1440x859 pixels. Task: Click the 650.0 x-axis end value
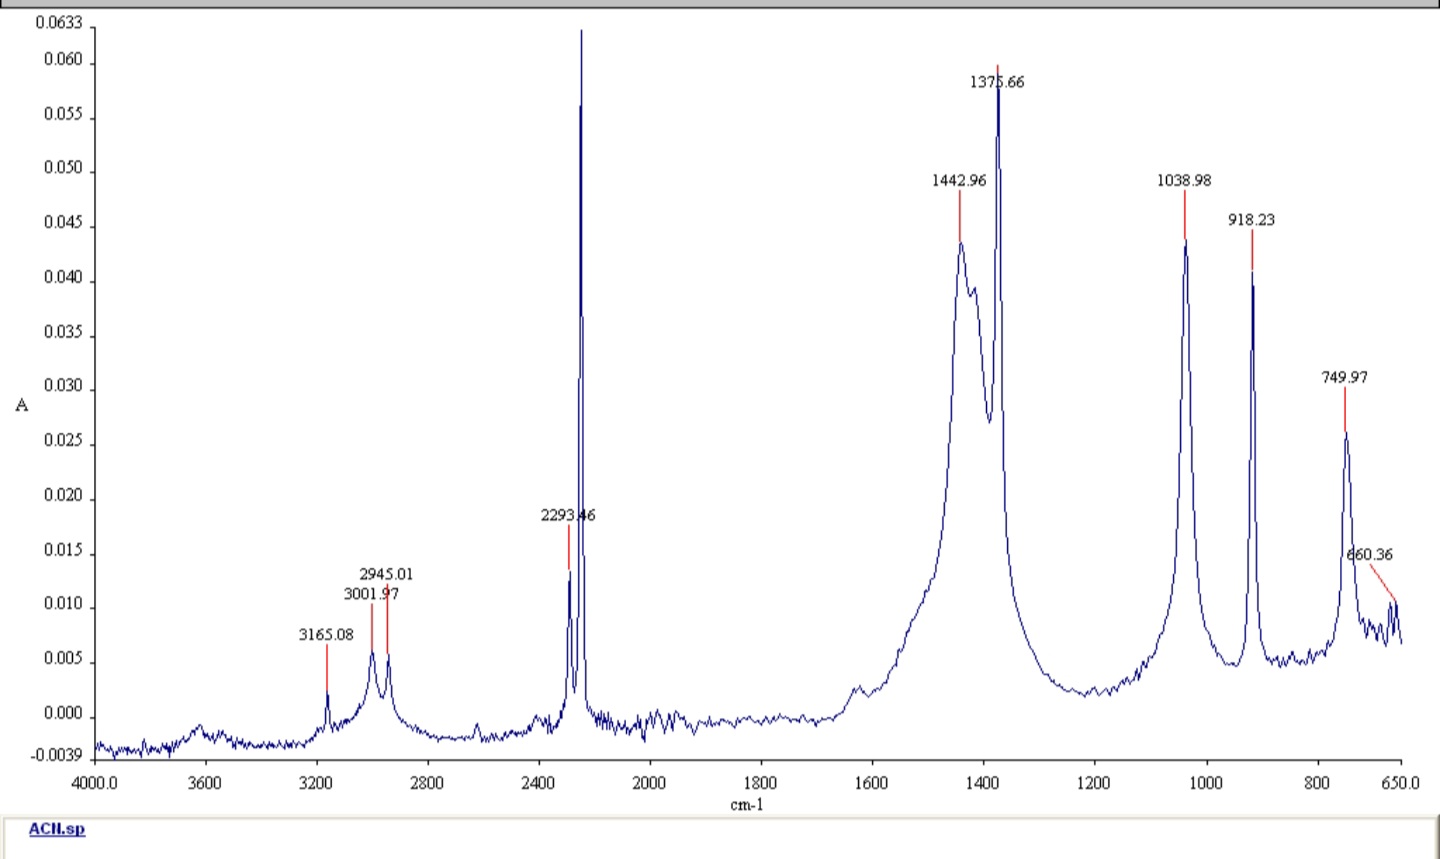[1400, 783]
